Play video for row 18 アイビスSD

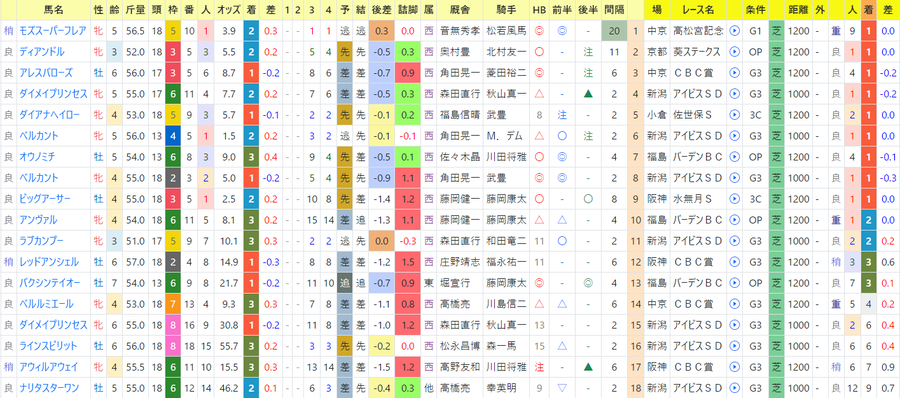click(734, 388)
